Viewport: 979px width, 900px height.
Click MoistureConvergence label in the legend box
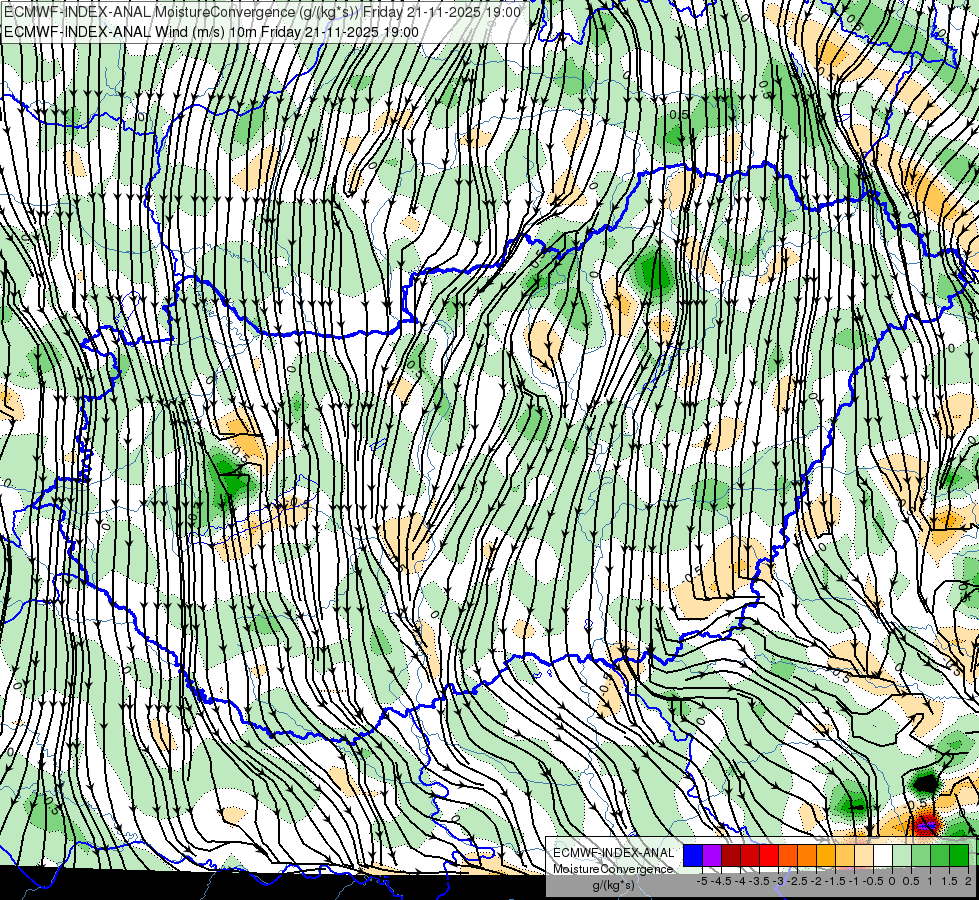pyautogui.click(x=613, y=869)
